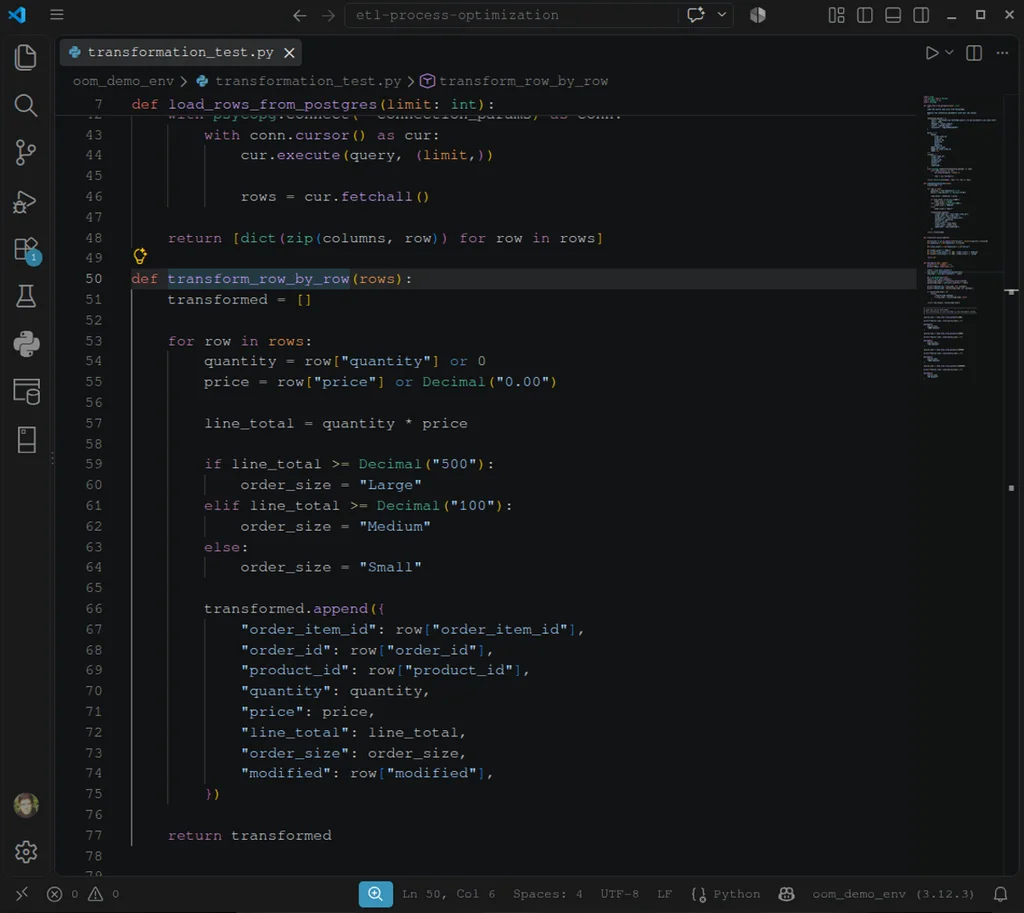The width and height of the screenshot is (1024, 913).
Task: Click Ln 50, Col 6 status
Action: click(x=449, y=894)
